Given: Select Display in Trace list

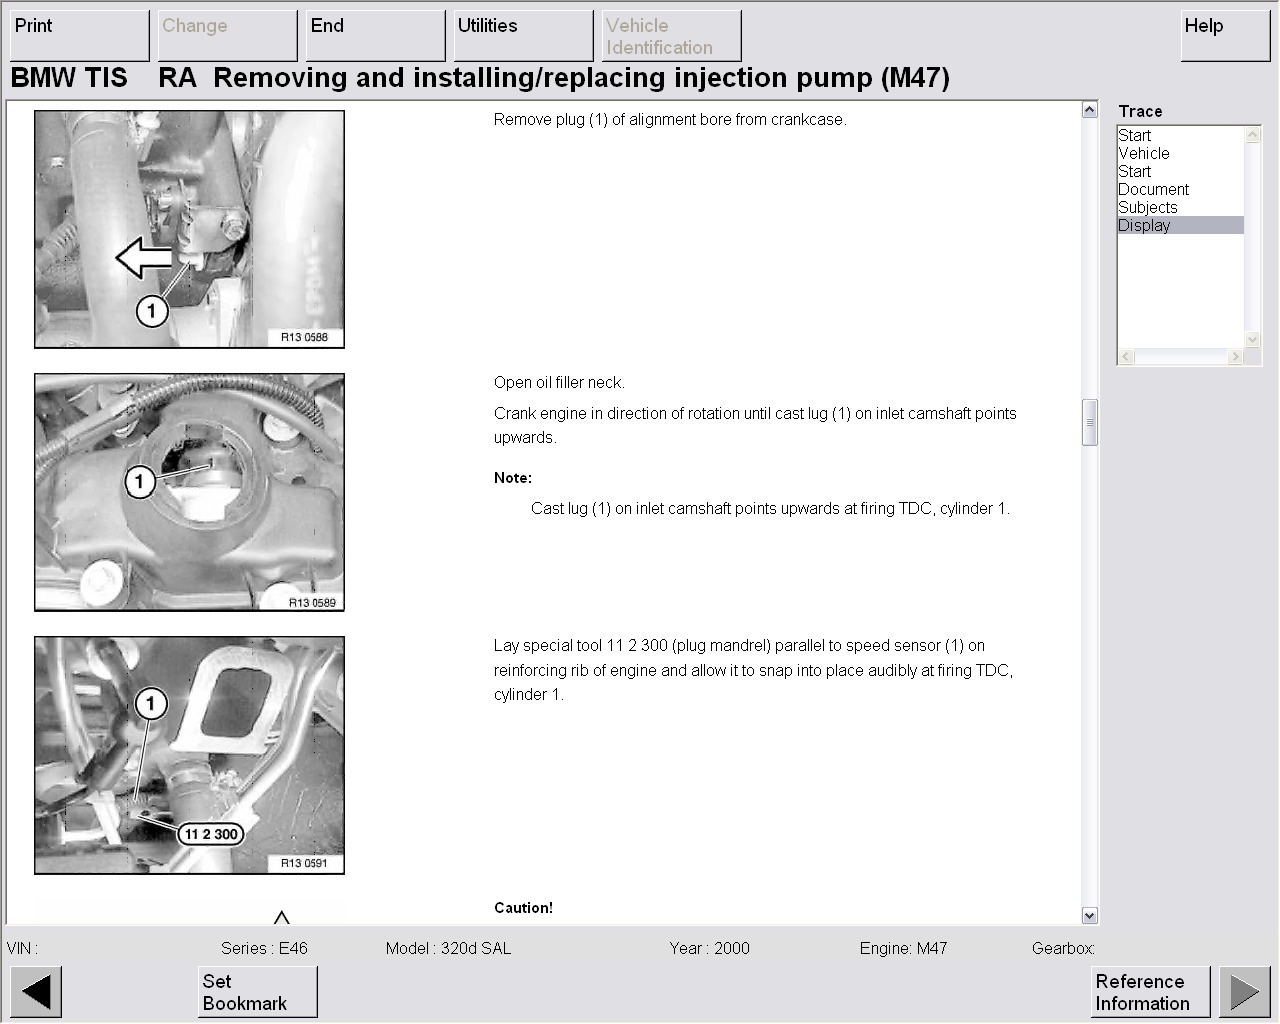Looking at the screenshot, I should point(1180,225).
